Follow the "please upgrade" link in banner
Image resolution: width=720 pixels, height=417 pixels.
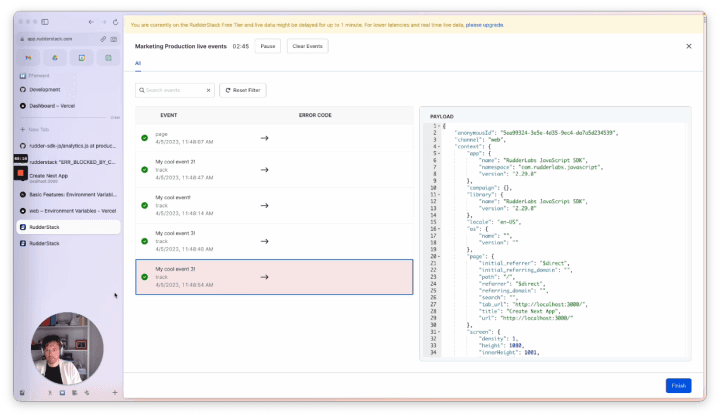point(484,24)
